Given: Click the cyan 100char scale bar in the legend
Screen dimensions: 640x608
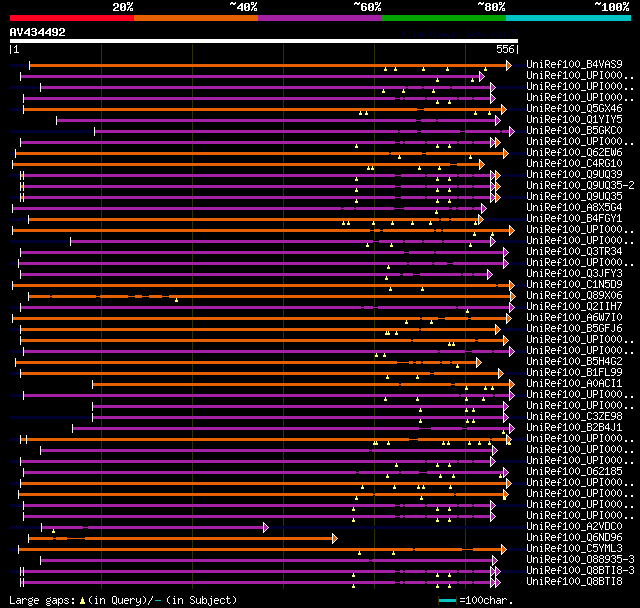Looking at the screenshot, I should 447,600.
